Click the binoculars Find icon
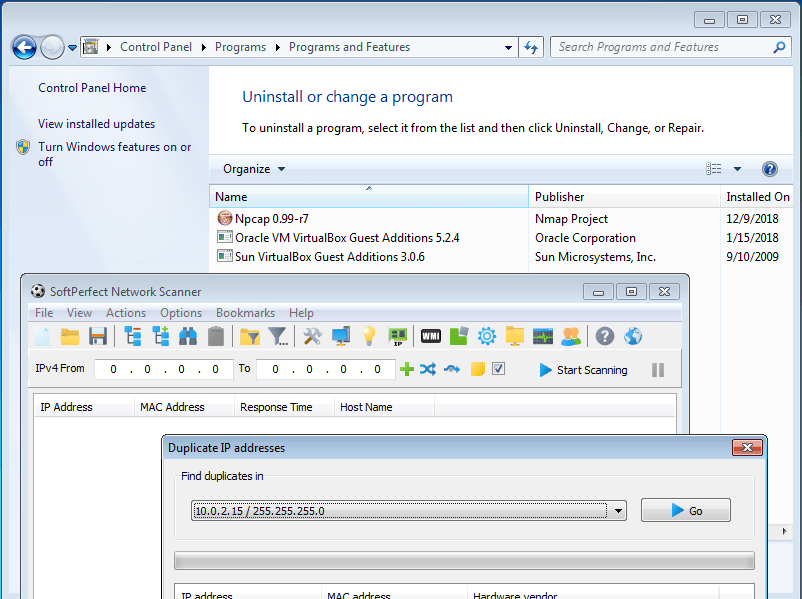This screenshot has height=599, width=802. coord(188,337)
